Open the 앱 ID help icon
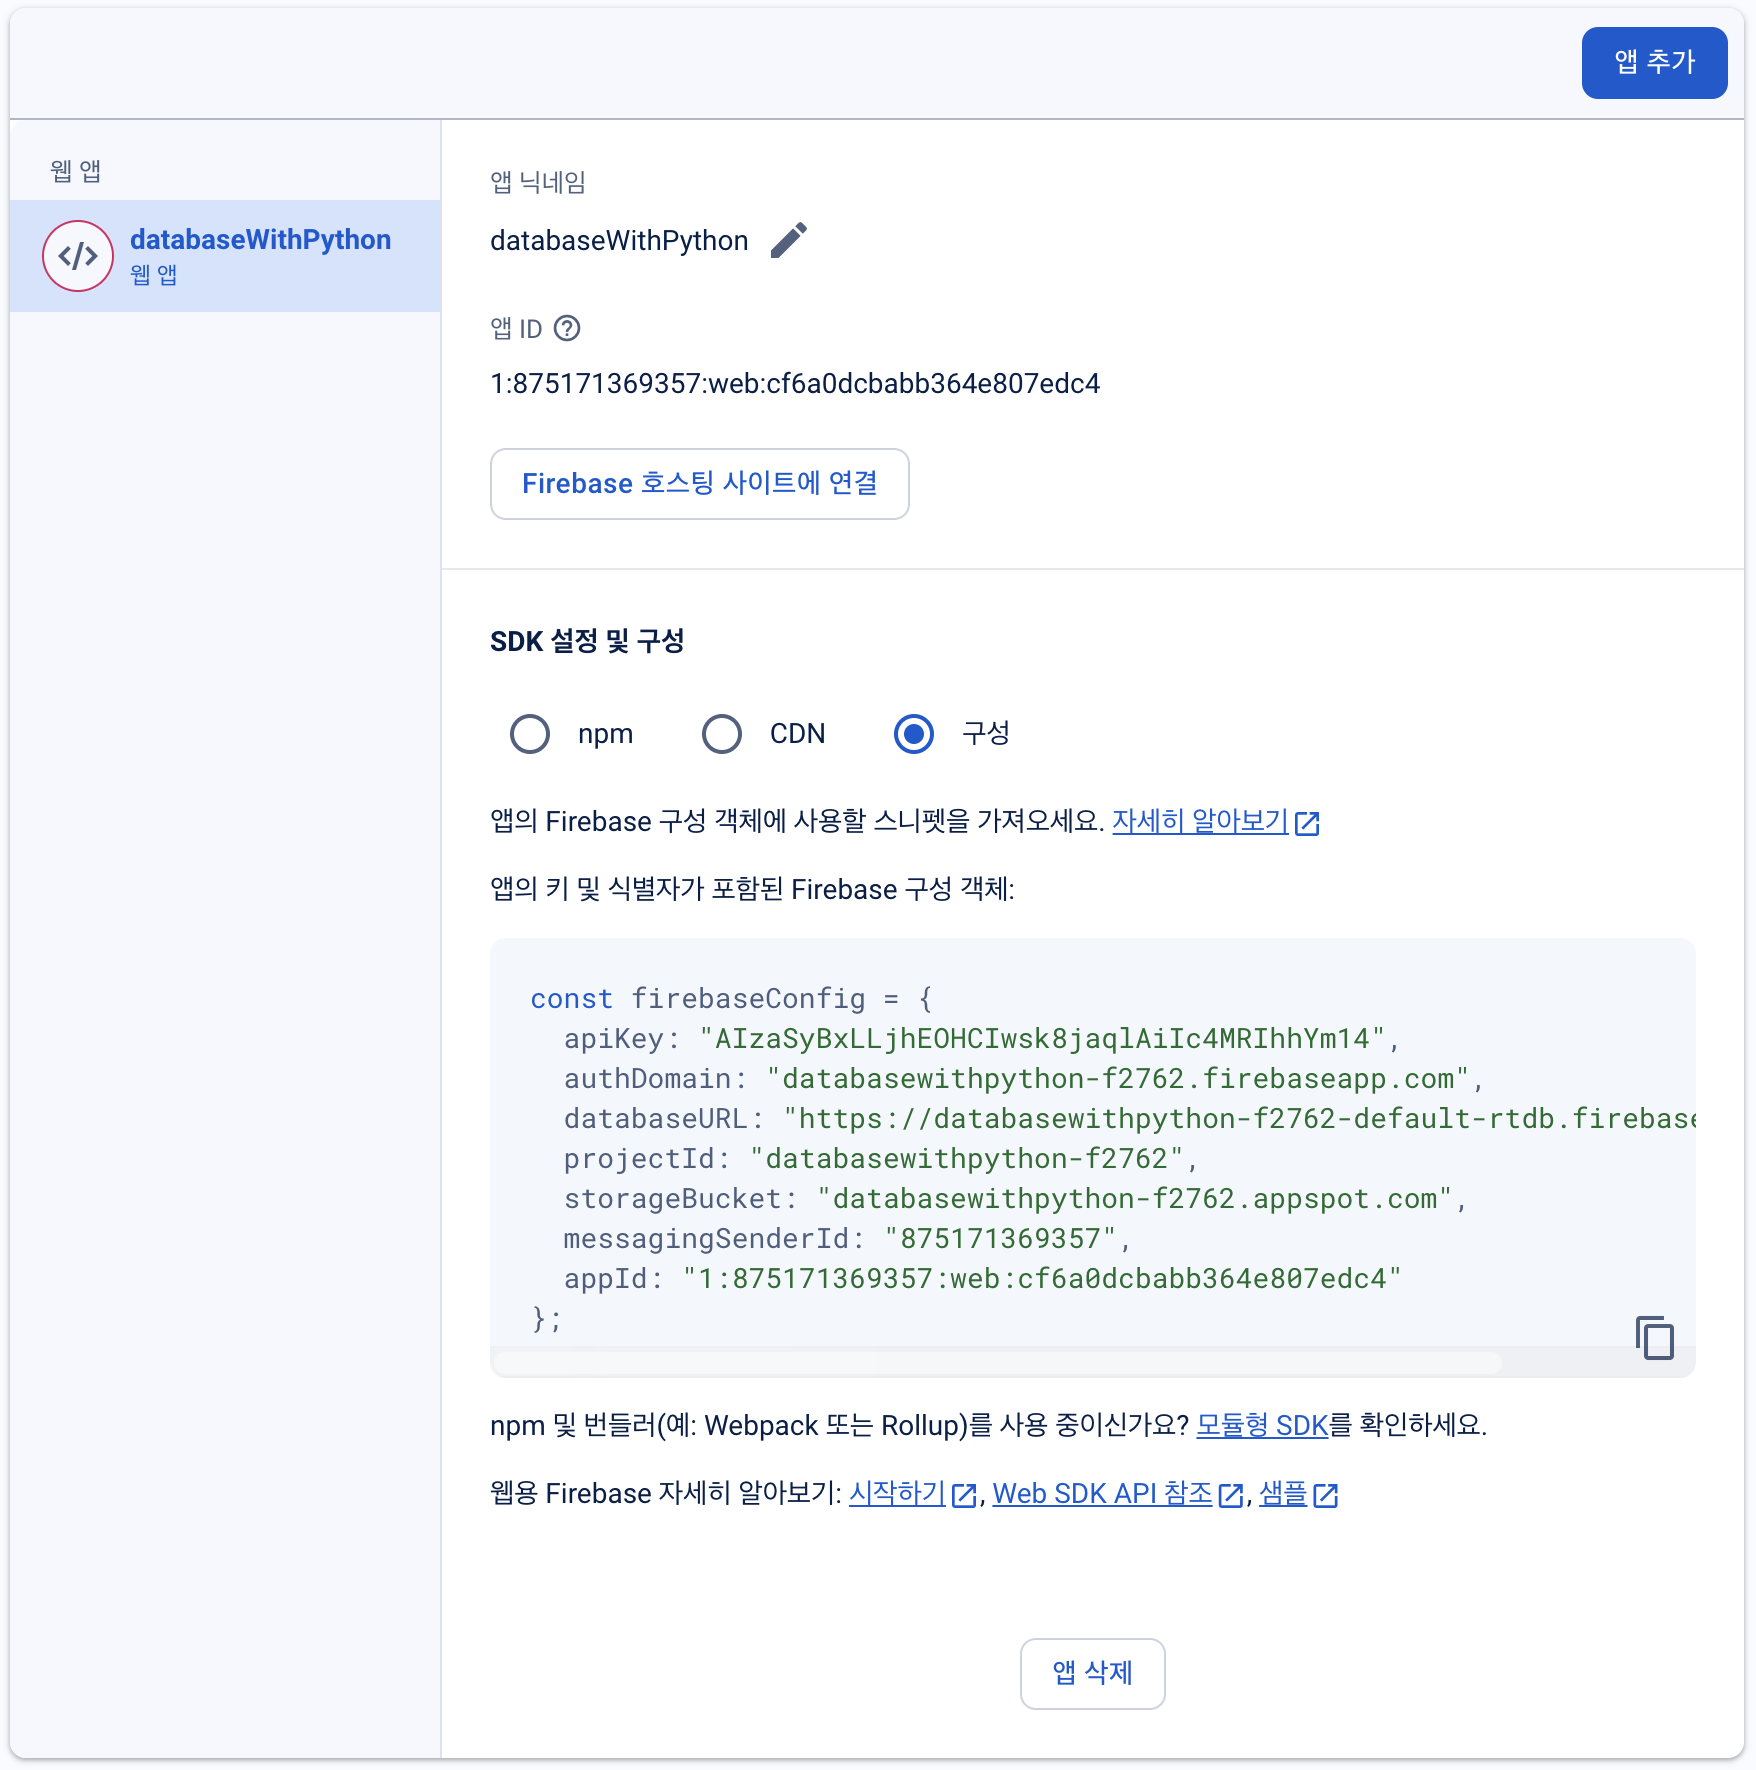This screenshot has height=1770, width=1756. tap(567, 328)
